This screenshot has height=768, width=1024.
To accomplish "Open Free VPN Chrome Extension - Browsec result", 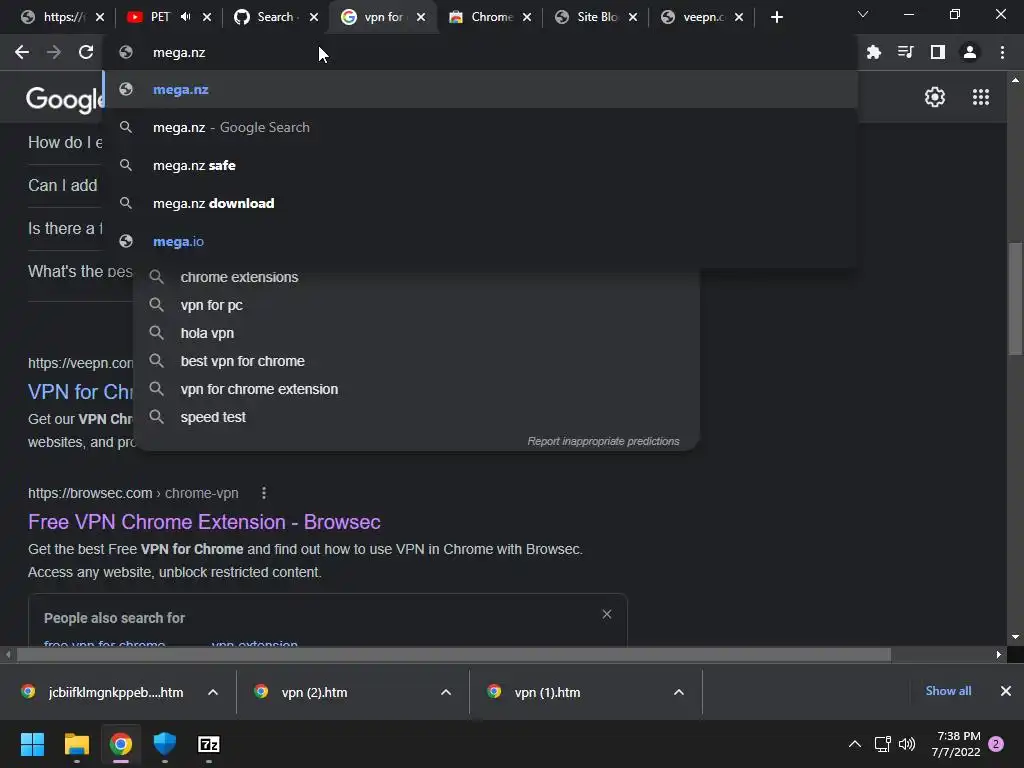I will coord(204,522).
